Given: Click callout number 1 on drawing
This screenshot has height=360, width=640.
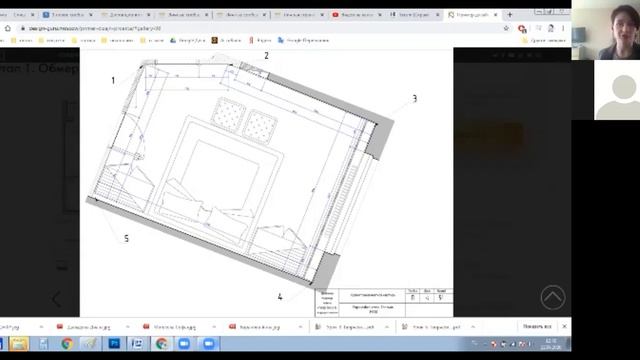Looking at the screenshot, I should point(113,81).
